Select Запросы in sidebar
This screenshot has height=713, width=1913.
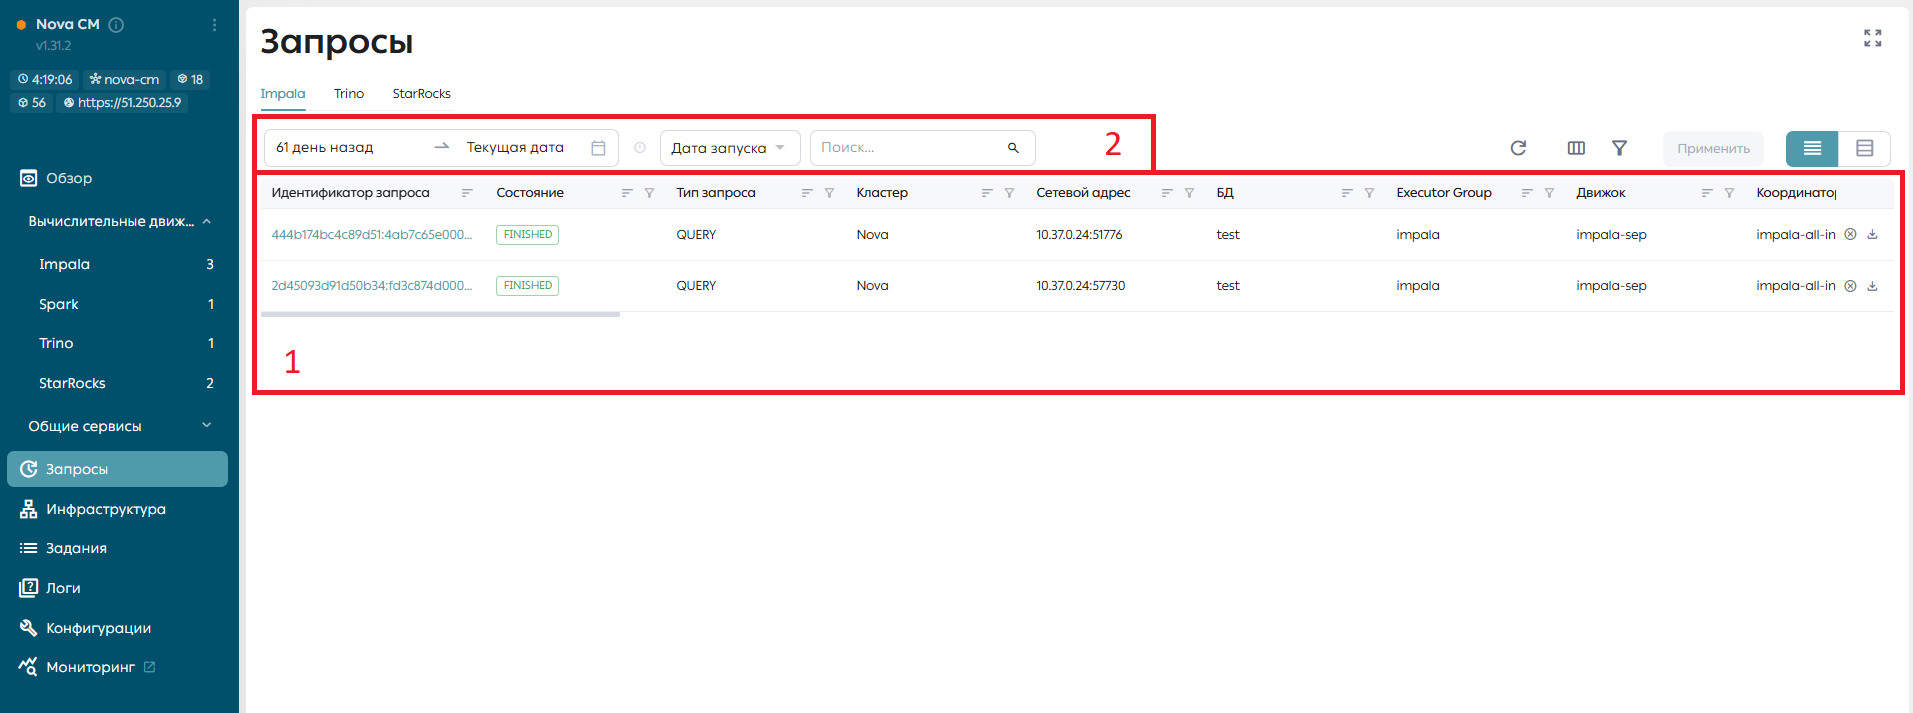pyautogui.click(x=118, y=469)
